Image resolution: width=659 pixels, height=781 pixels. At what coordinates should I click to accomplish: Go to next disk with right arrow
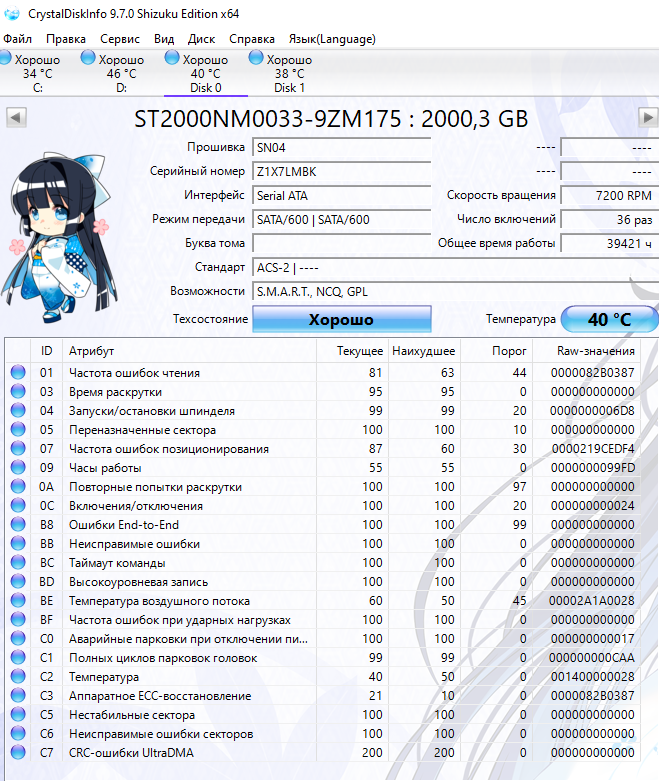click(648, 118)
